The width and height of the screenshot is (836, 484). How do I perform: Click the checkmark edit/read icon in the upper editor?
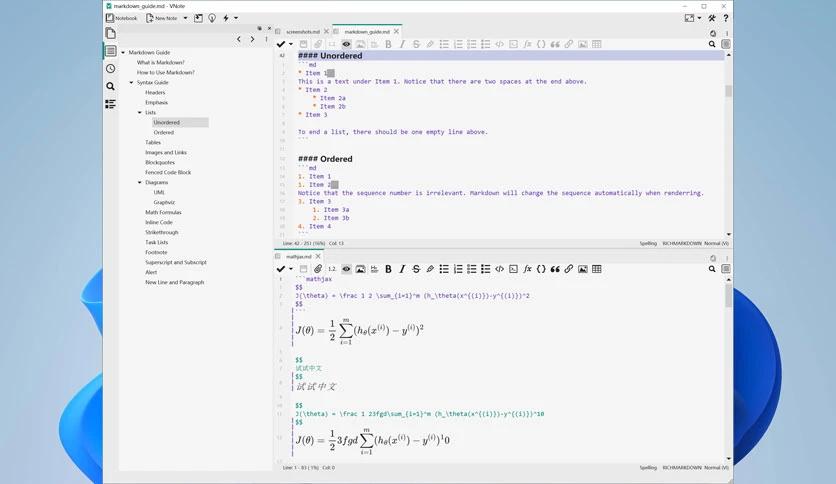pyautogui.click(x=281, y=44)
